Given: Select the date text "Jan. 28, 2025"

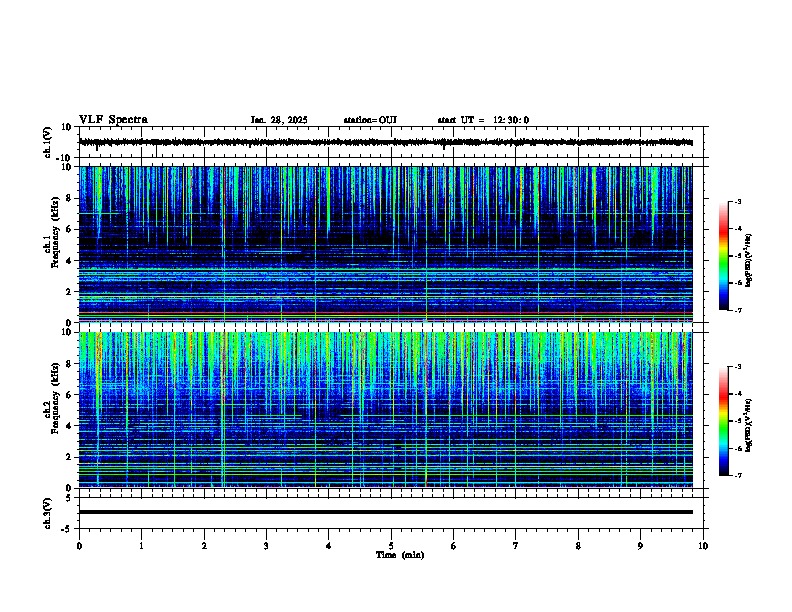Looking at the screenshot, I should pyautogui.click(x=279, y=120).
